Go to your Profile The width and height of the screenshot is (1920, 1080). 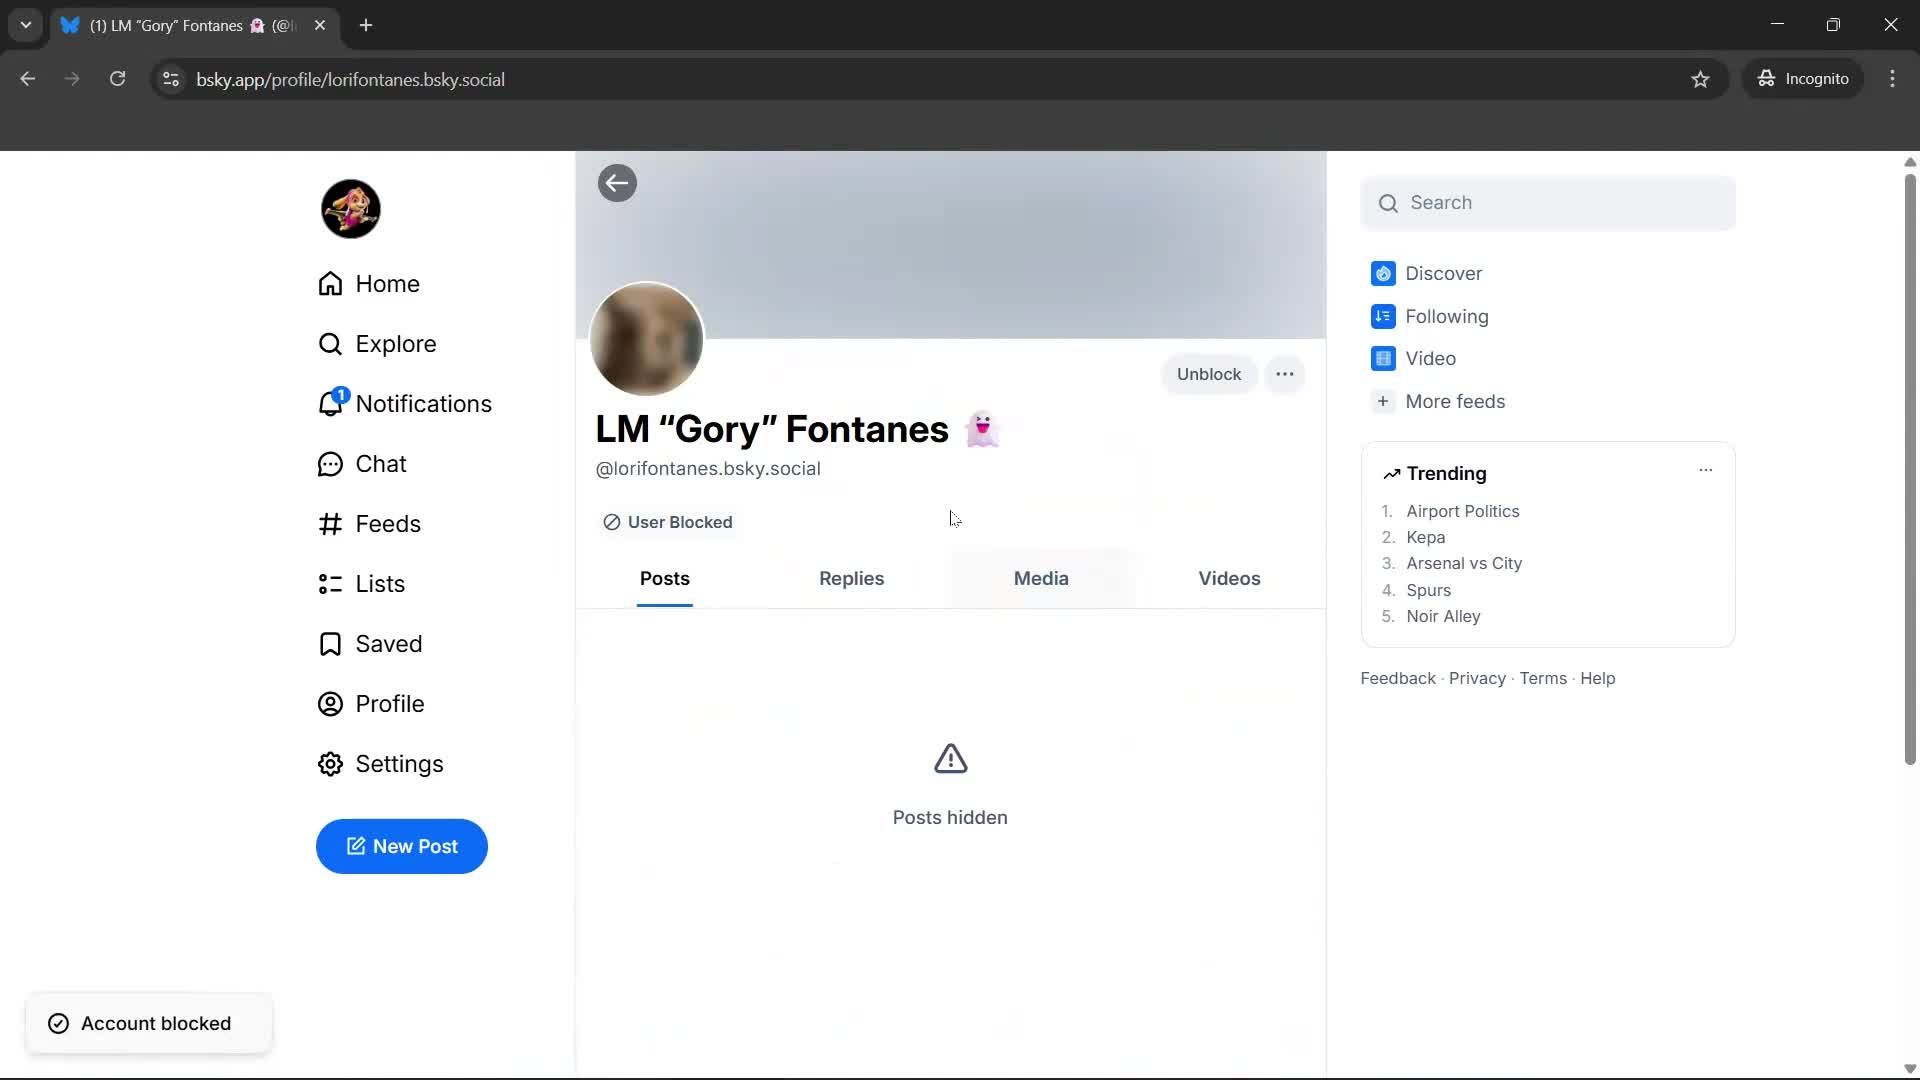[x=391, y=703]
